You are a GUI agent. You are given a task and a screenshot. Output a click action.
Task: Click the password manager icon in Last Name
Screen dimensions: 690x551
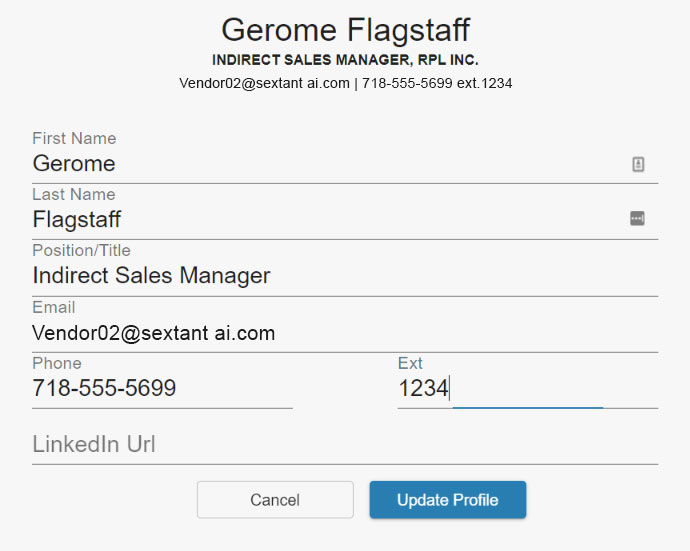coord(637,219)
